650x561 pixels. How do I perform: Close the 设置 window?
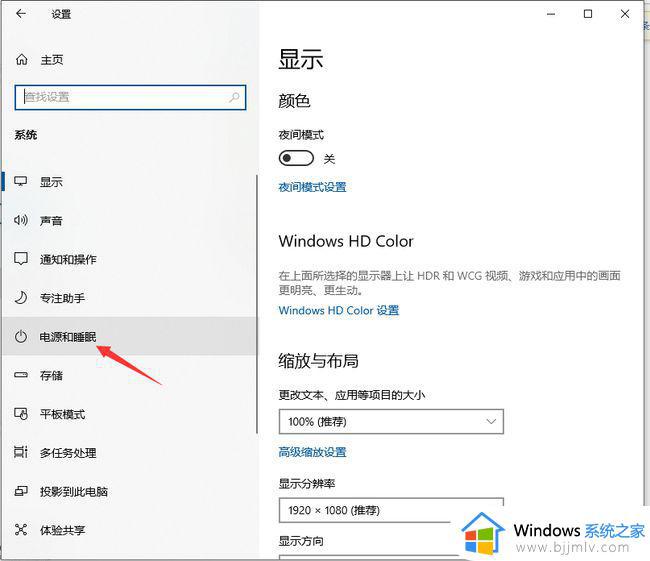(625, 14)
